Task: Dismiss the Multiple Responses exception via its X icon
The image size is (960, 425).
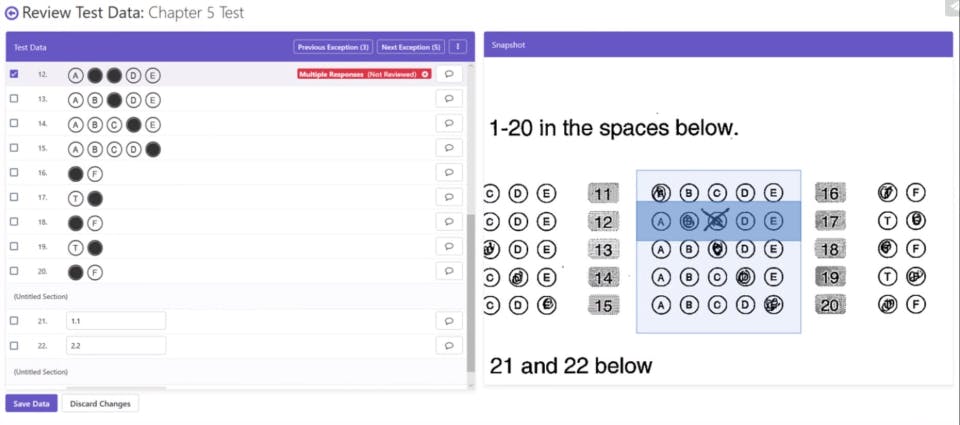Action: coord(425,74)
